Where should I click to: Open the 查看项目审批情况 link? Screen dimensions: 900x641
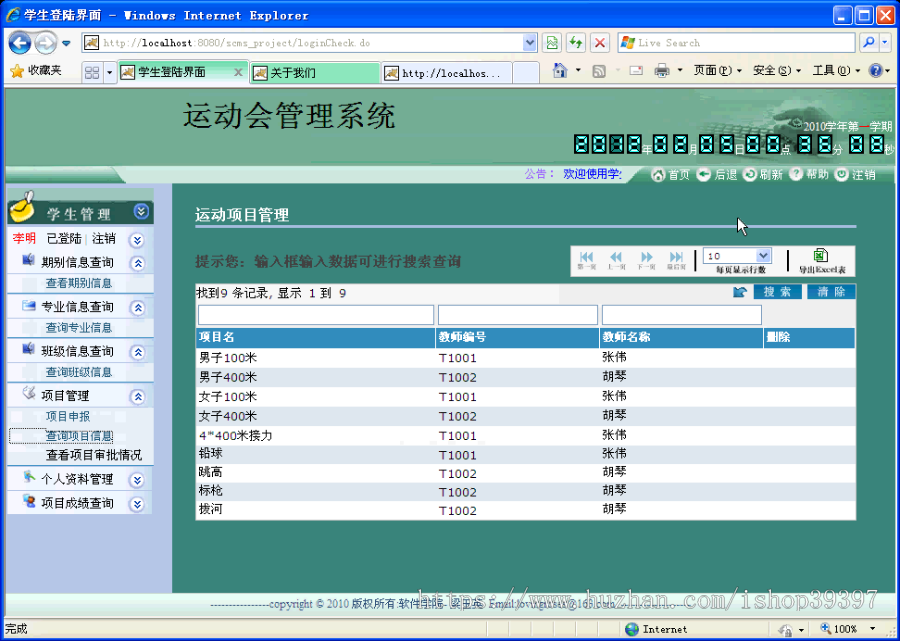94,456
